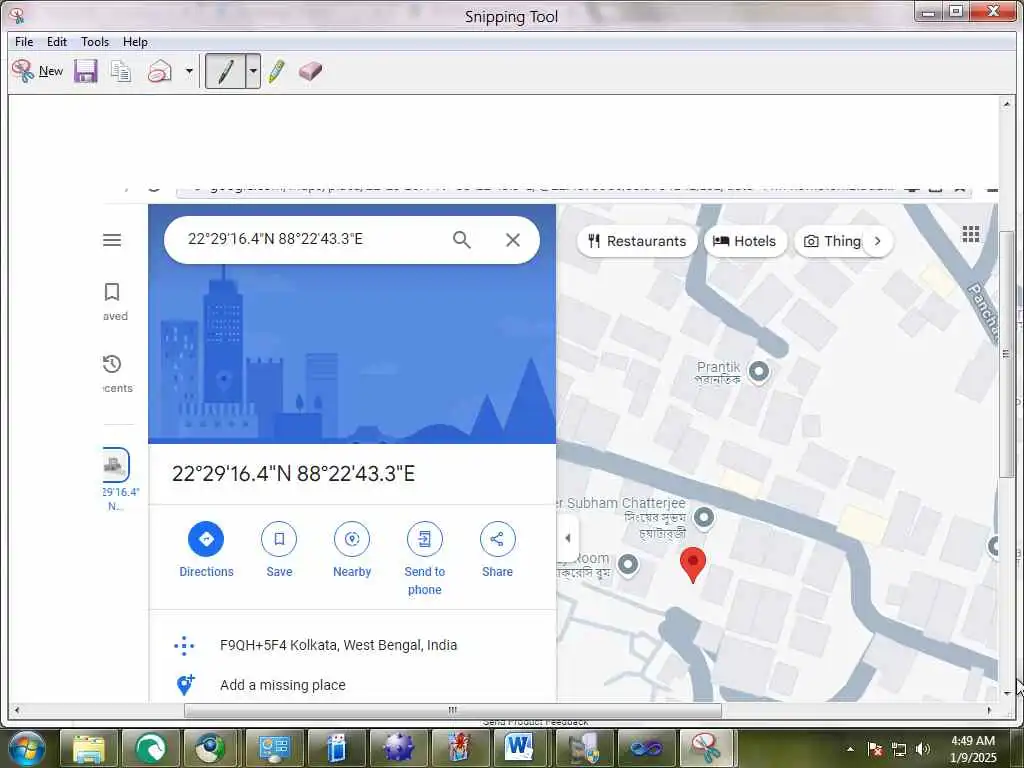Click the vertical scrollbar up arrow
This screenshot has width=1024, height=768.
pos(1006,104)
